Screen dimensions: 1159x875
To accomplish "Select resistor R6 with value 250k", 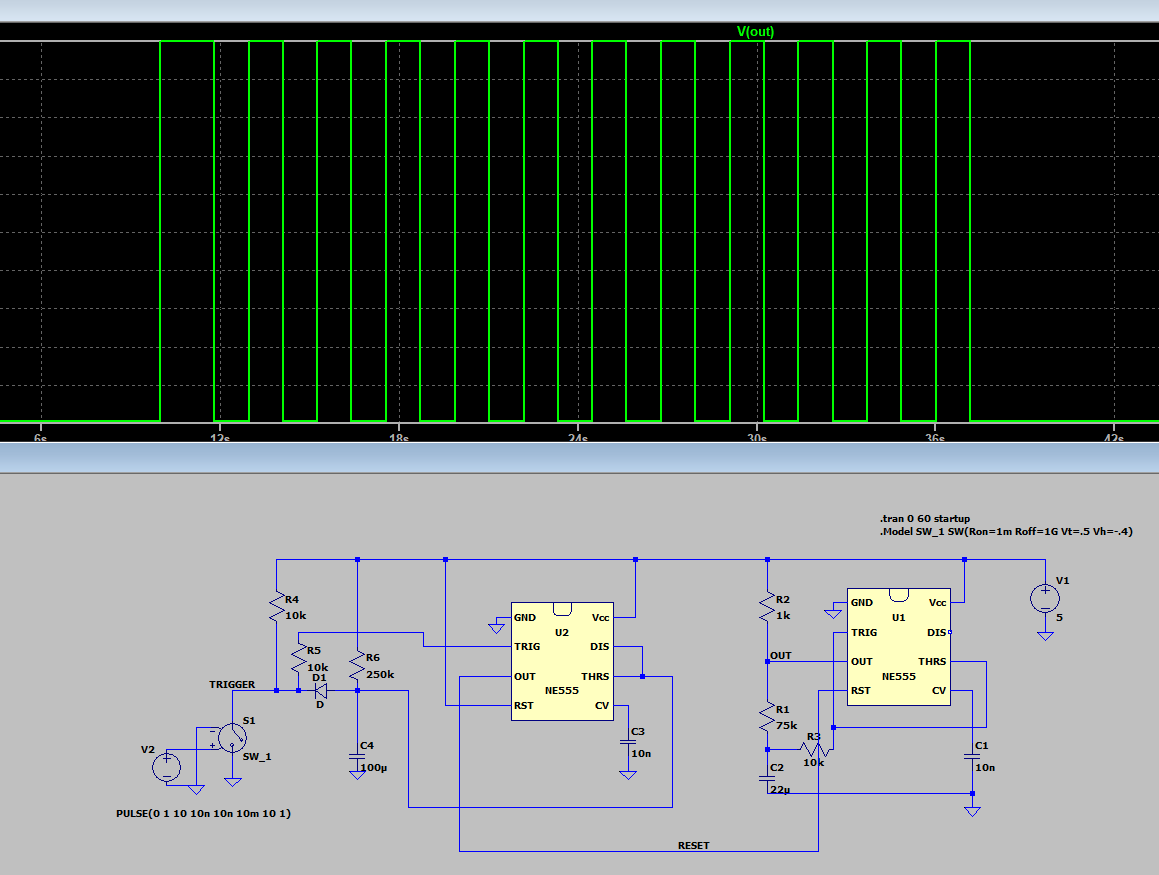I will (358, 663).
